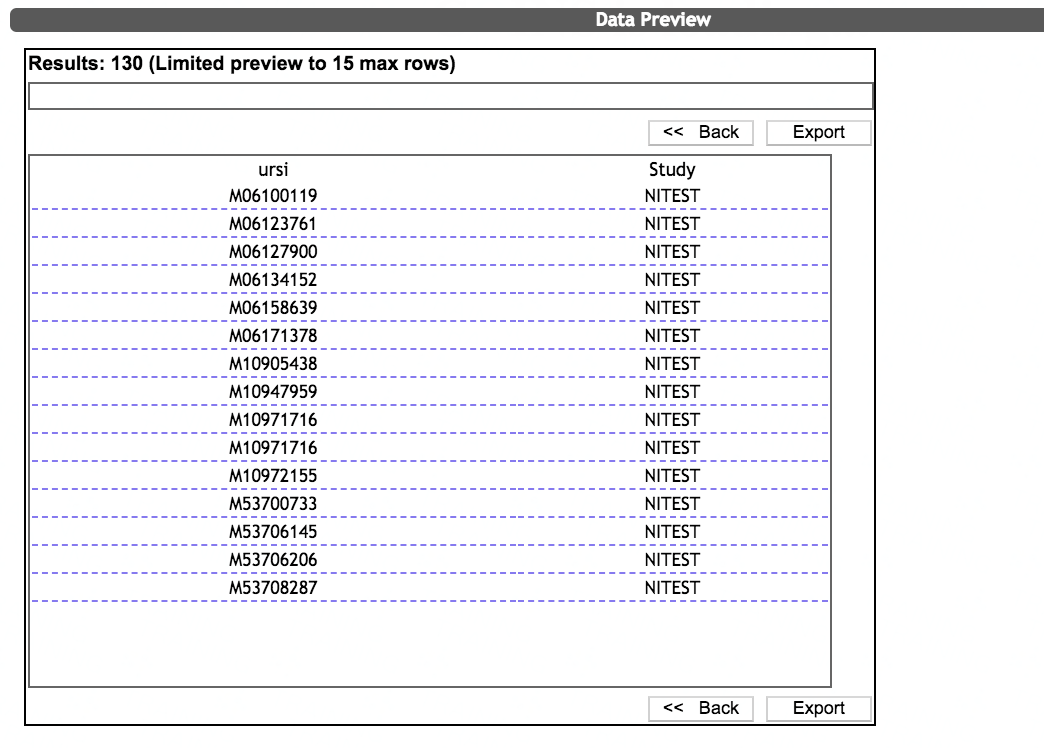Select ursi cell M06123761
Image resolution: width=1044 pixels, height=748 pixels.
273,224
